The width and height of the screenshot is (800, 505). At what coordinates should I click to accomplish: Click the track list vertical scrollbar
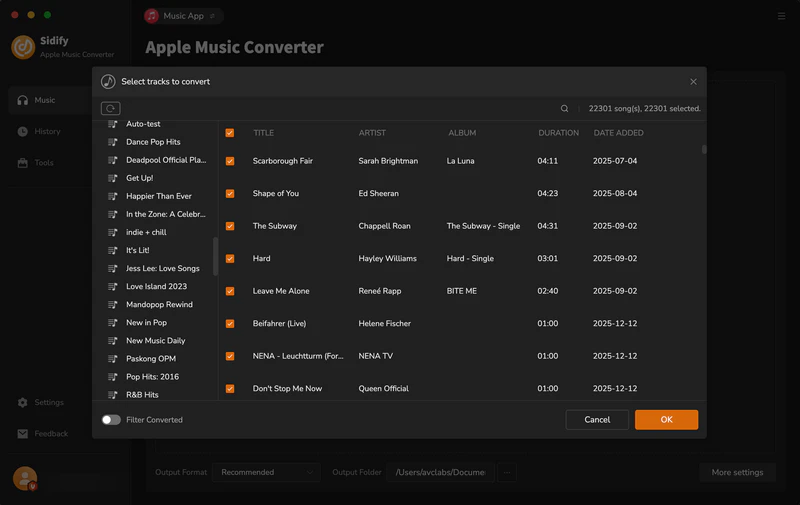click(x=704, y=149)
